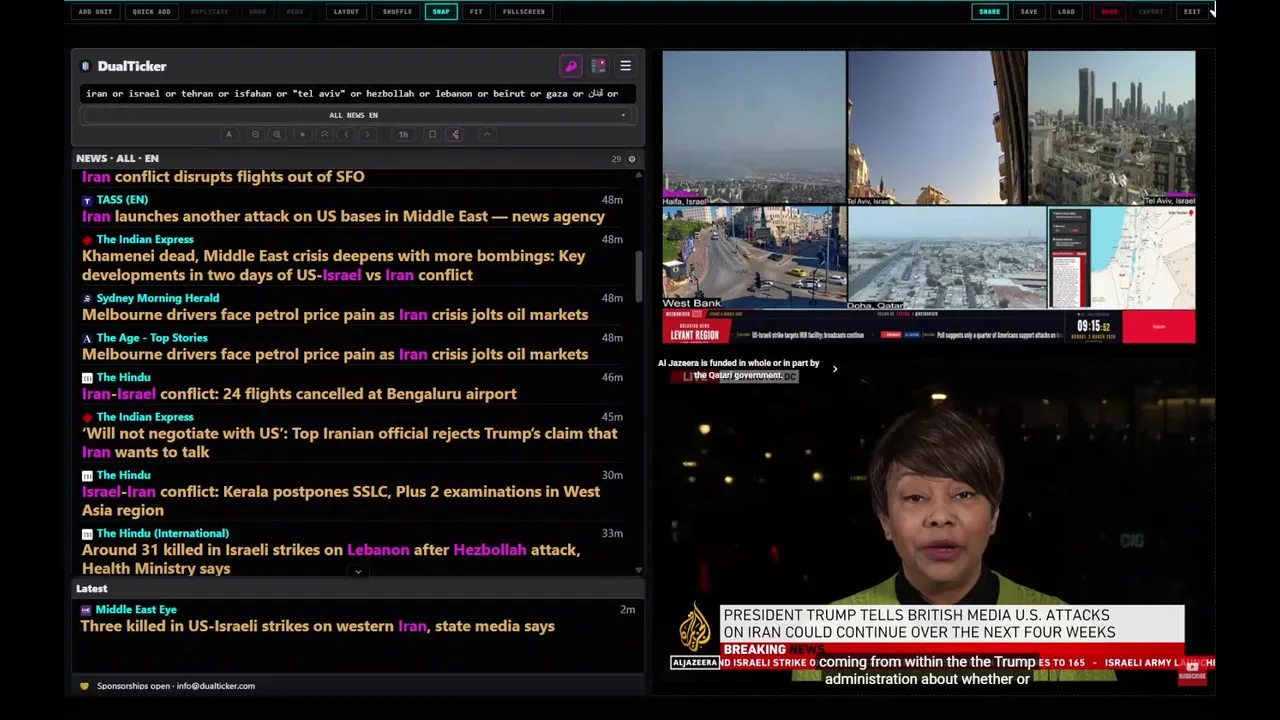
Task: Click the ADD UNIT button
Action: (96, 12)
